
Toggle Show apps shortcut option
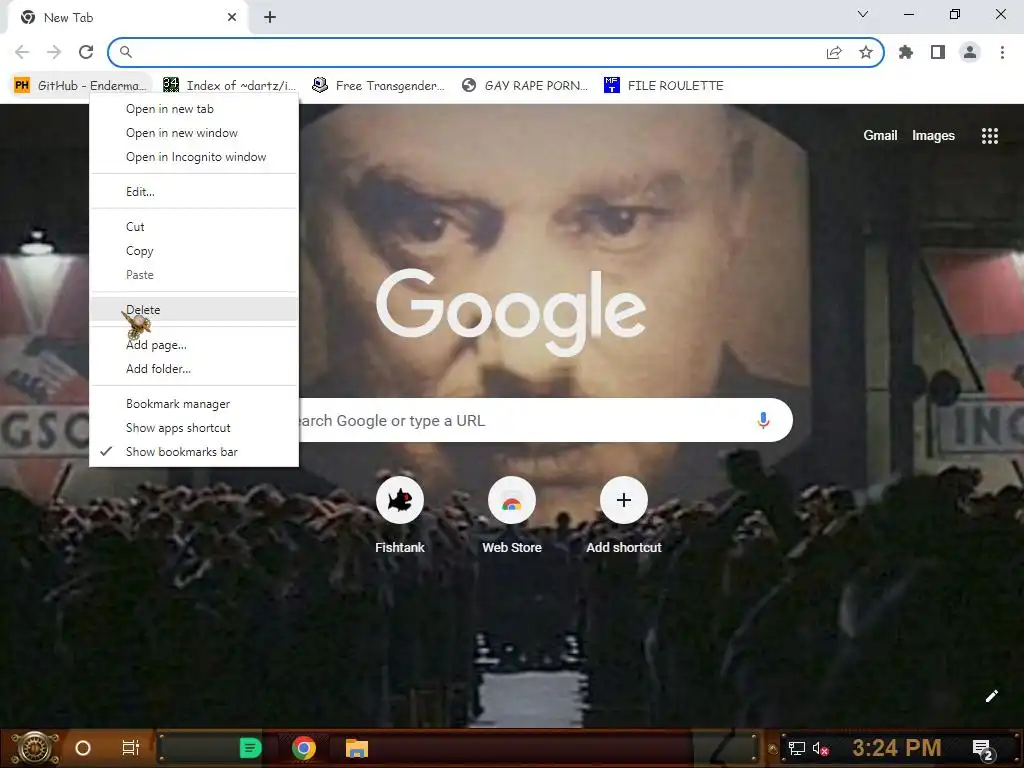pyautogui.click(x=194, y=428)
